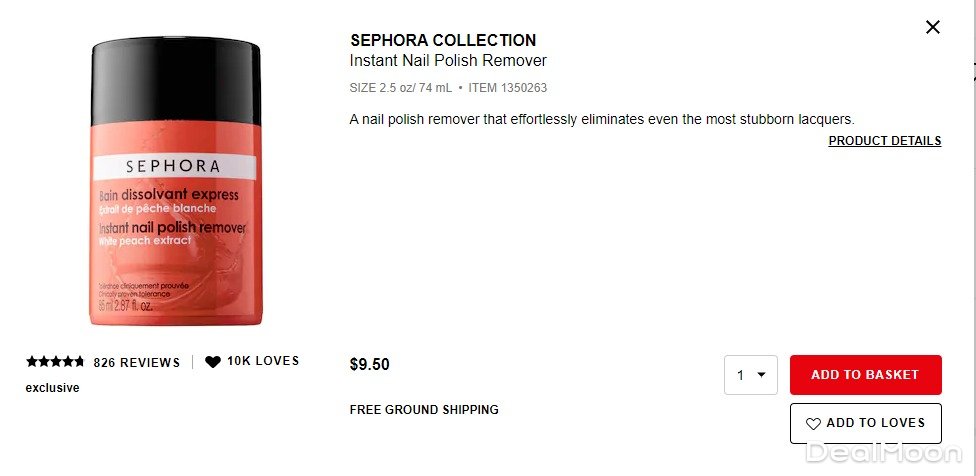Click the Item 1350263 number text
This screenshot has width=976, height=476.
[x=508, y=88]
